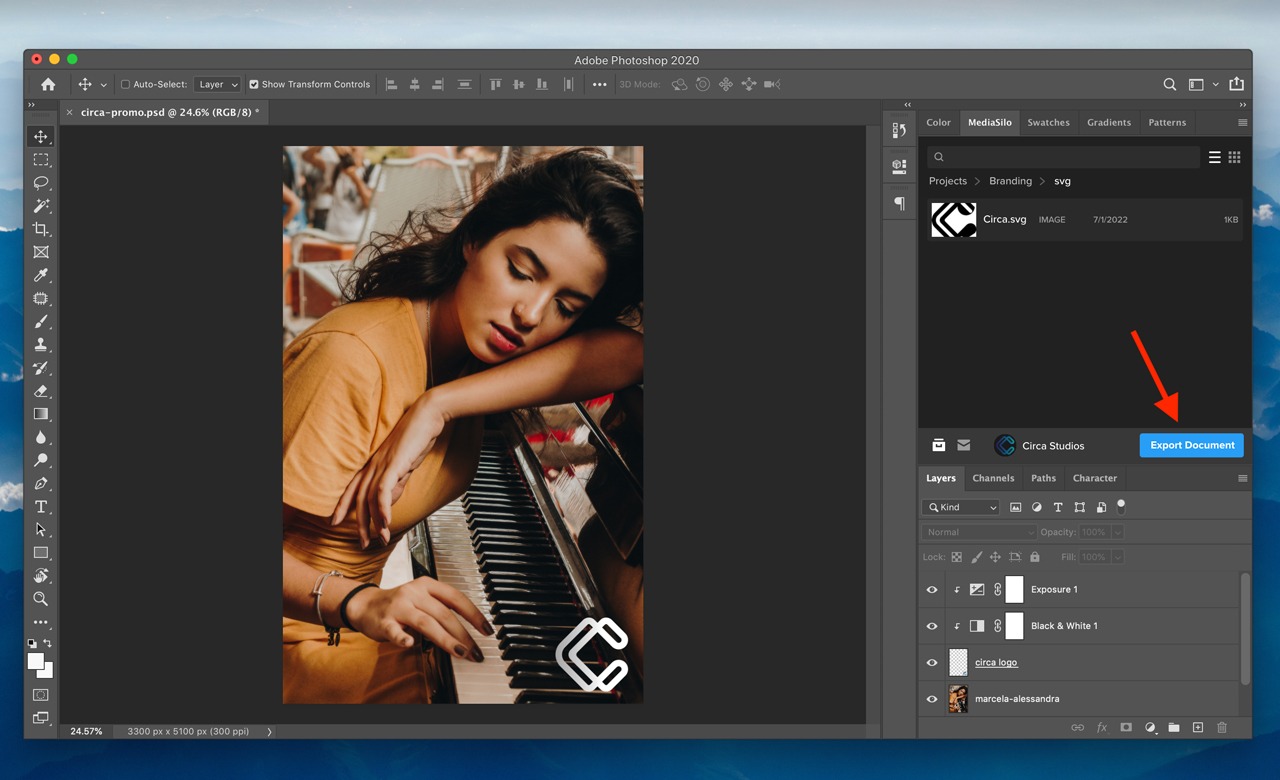Disable Show Transform Controls
The image size is (1280, 780).
click(x=253, y=84)
